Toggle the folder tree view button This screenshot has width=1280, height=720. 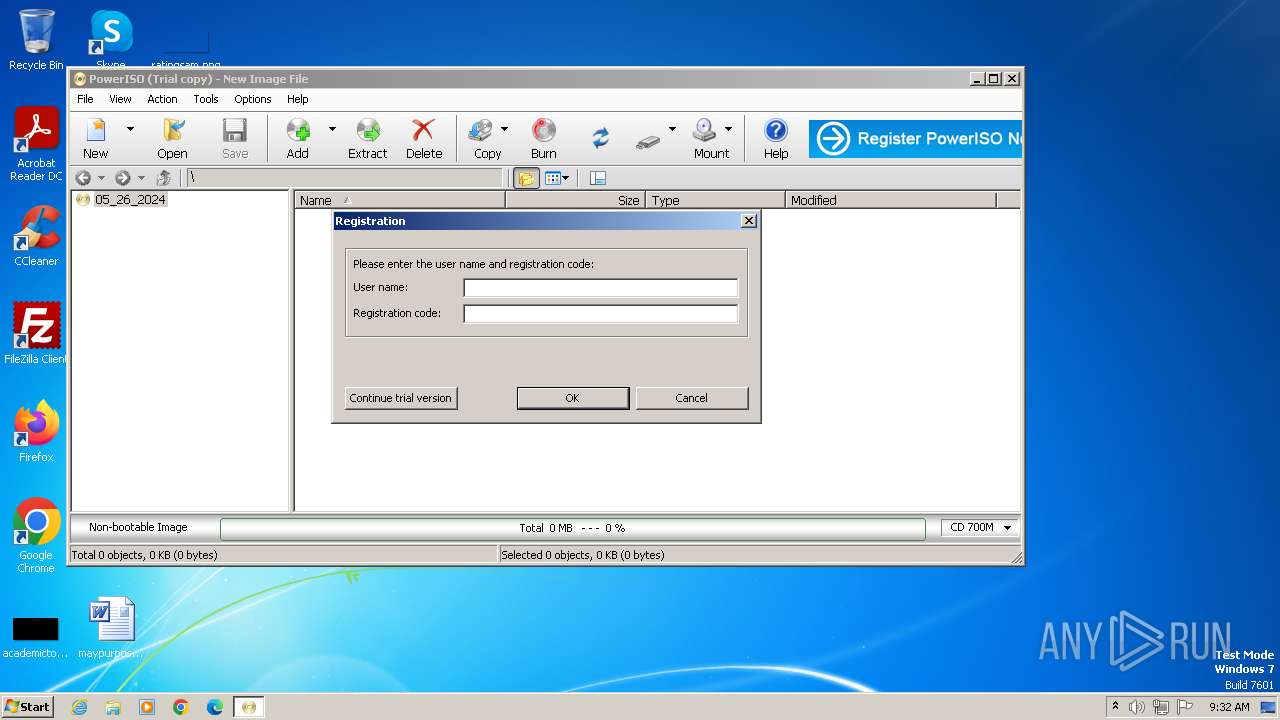coord(526,178)
